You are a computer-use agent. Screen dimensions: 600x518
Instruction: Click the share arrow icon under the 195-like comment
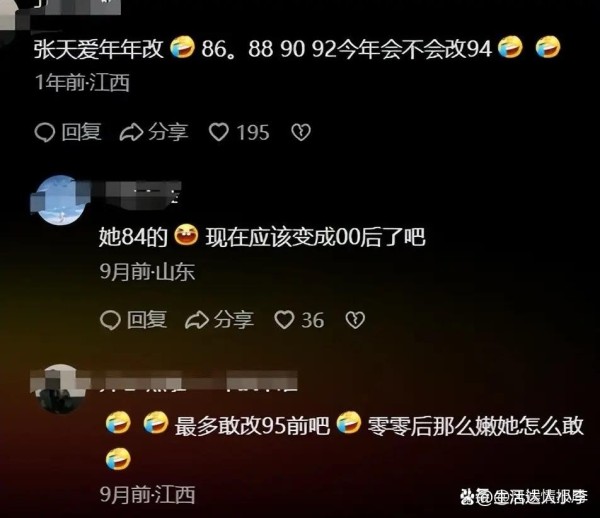click(x=131, y=132)
